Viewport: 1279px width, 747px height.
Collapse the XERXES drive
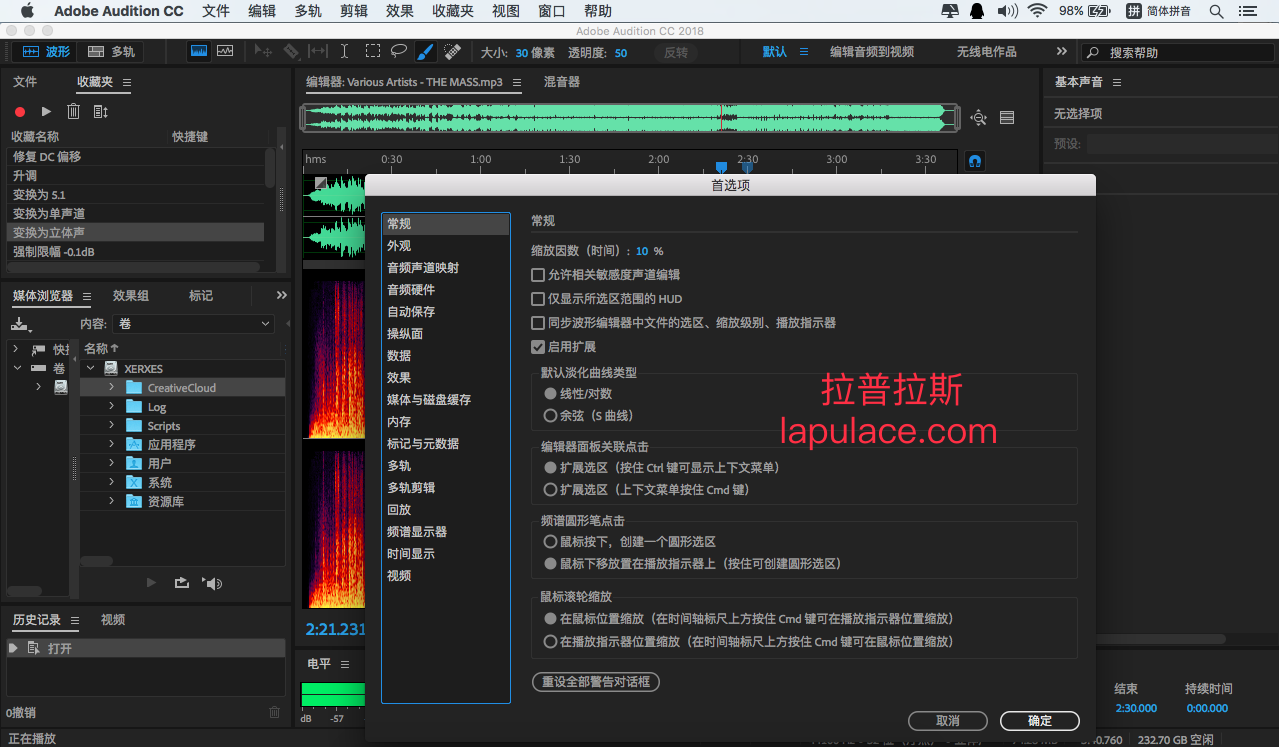(90, 368)
